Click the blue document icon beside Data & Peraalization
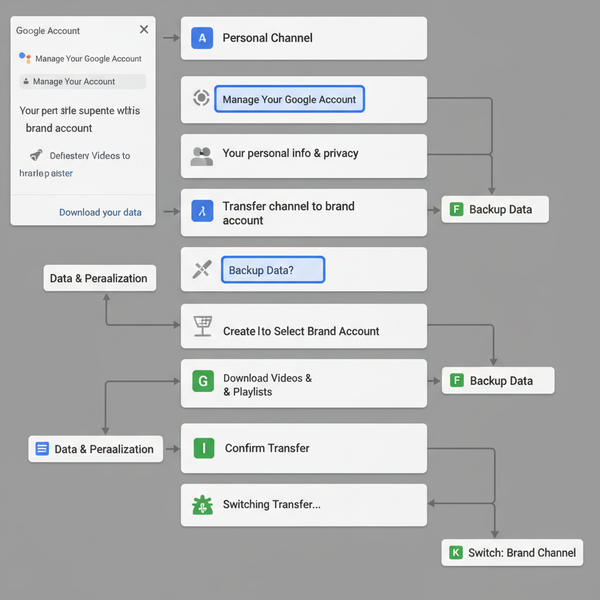Screen dimensions: 600x600 (x=42, y=449)
